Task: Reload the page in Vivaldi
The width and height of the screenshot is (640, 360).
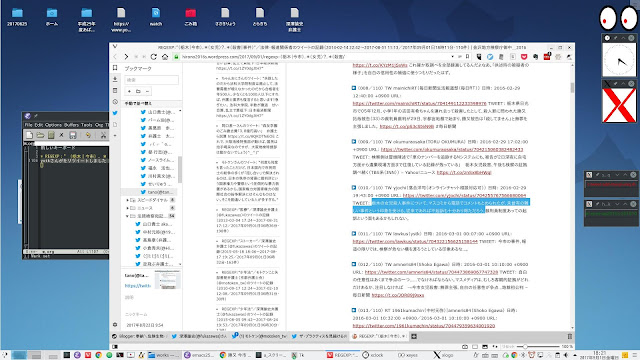Action: (x=153, y=57)
